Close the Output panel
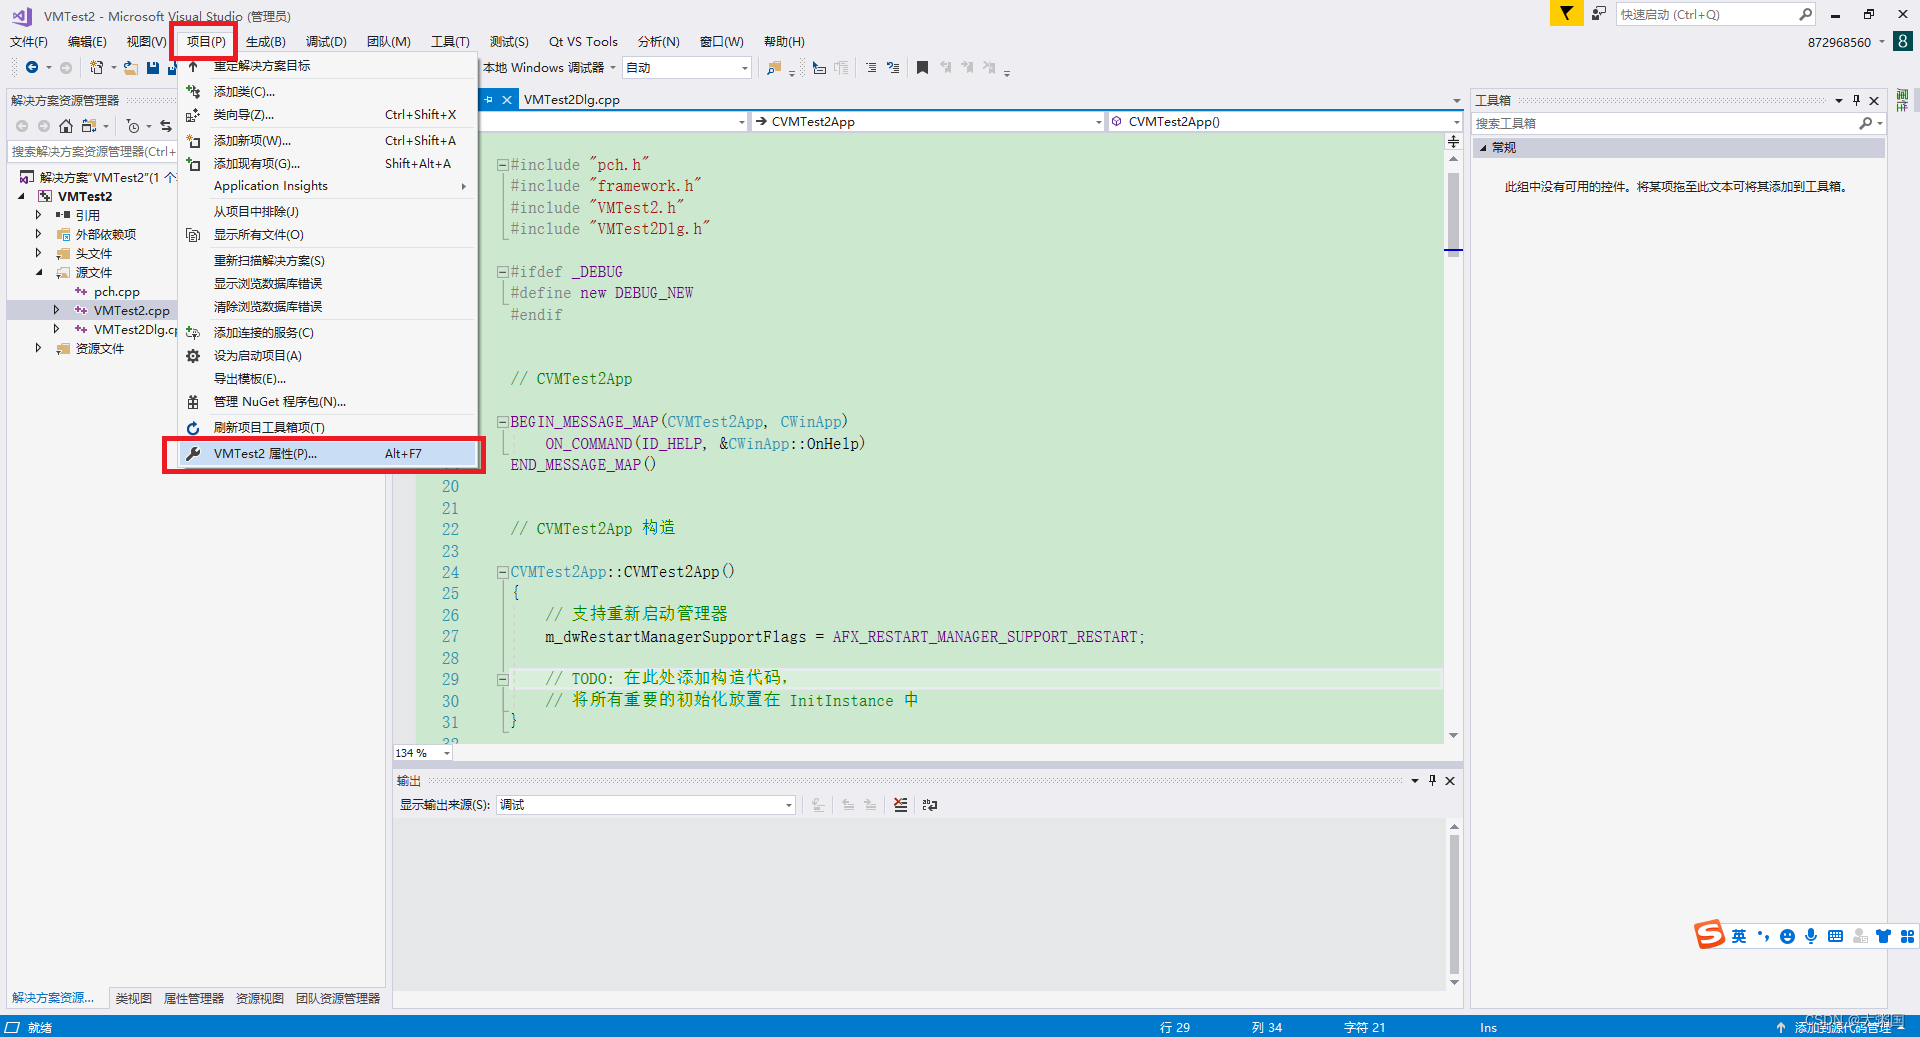Viewport: 1920px width, 1037px height. tap(1450, 780)
